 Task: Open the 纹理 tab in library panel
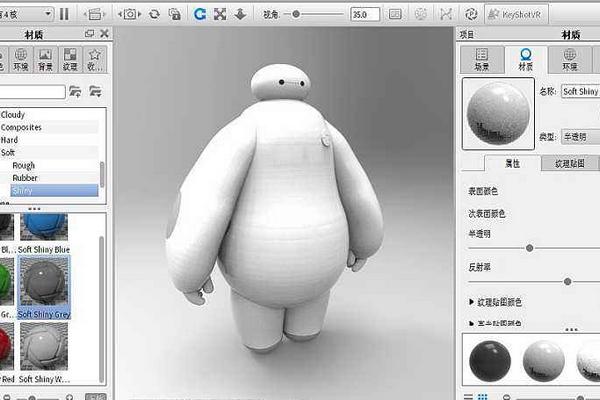tap(70, 60)
